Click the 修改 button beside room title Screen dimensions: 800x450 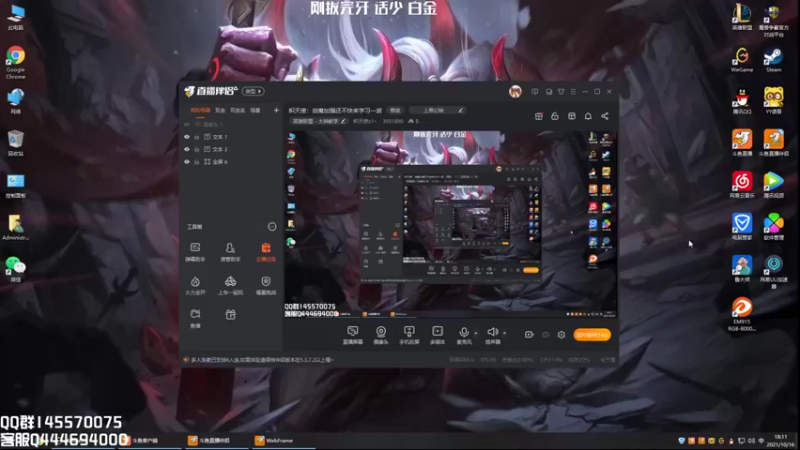tap(395, 110)
